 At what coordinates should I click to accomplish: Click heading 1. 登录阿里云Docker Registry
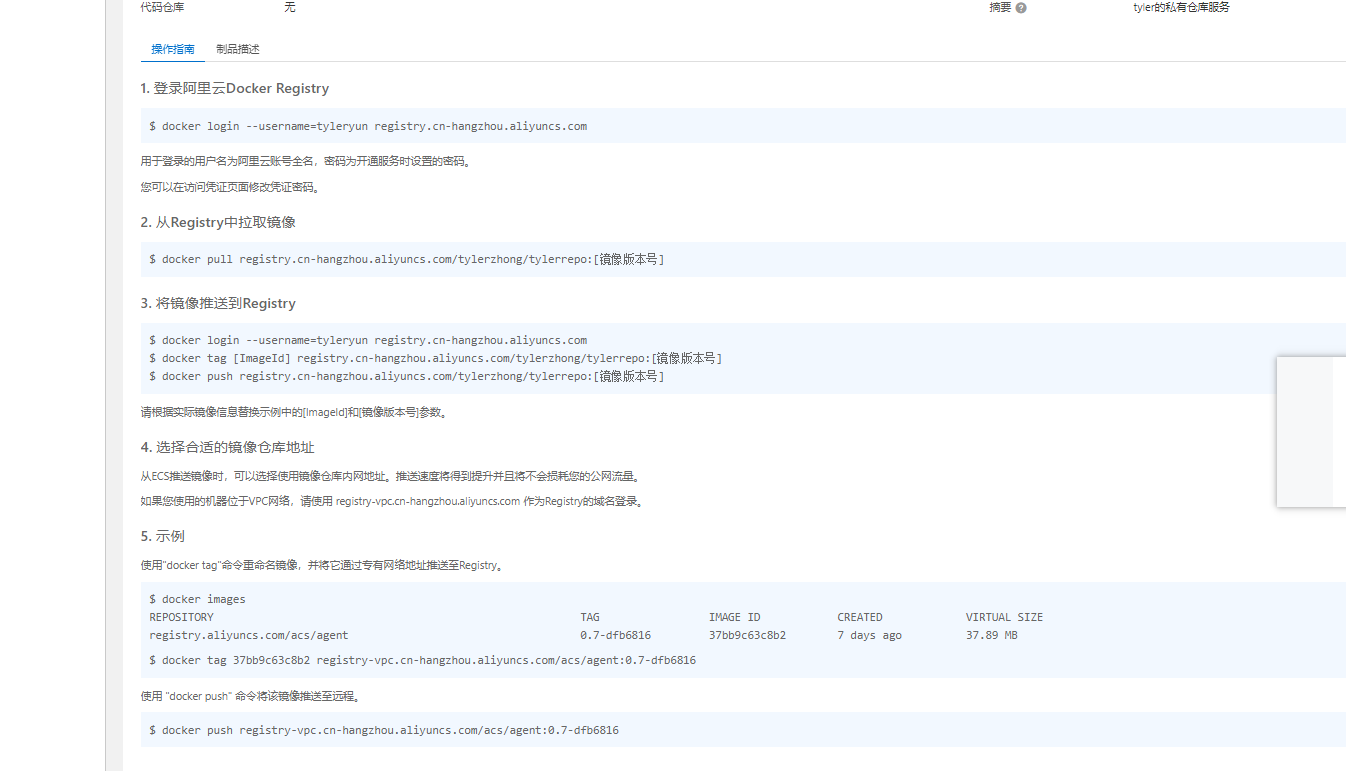[x=235, y=88]
